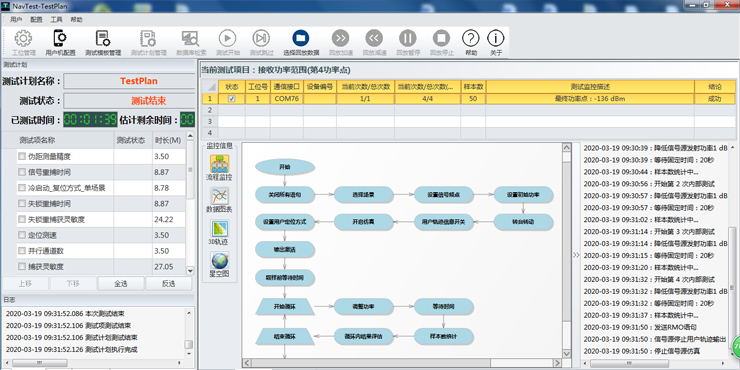The image size is (740, 370).
Task: Check 定位测速 test item
Action: coord(22,235)
